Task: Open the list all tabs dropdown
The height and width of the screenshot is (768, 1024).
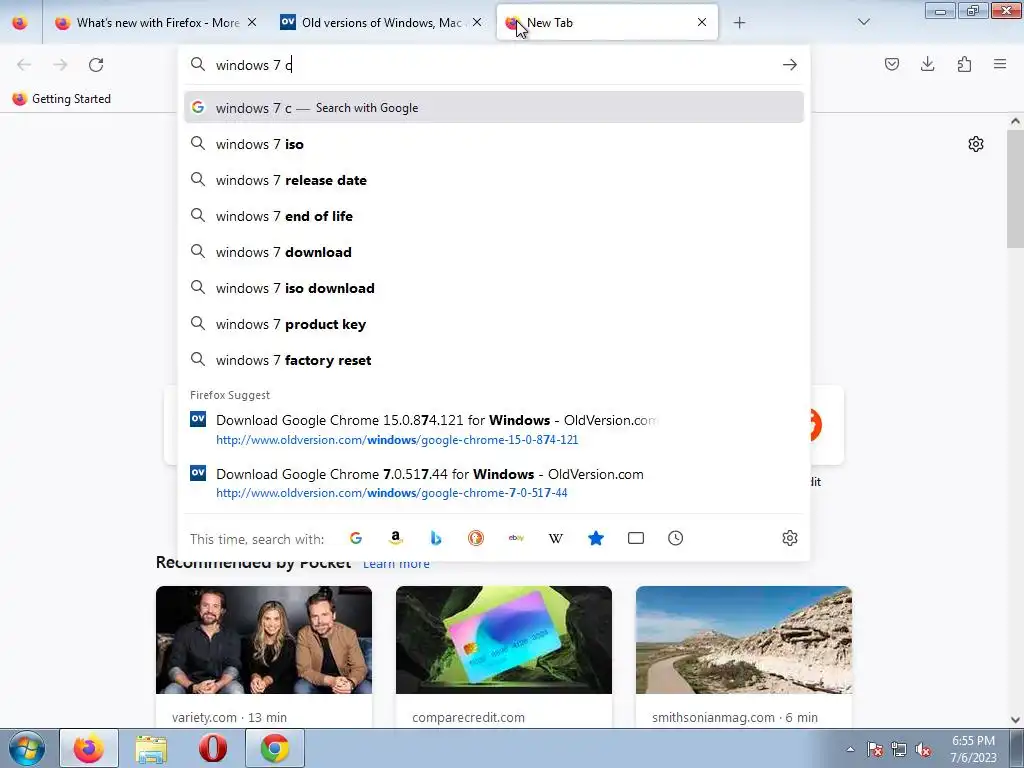Action: click(x=863, y=22)
